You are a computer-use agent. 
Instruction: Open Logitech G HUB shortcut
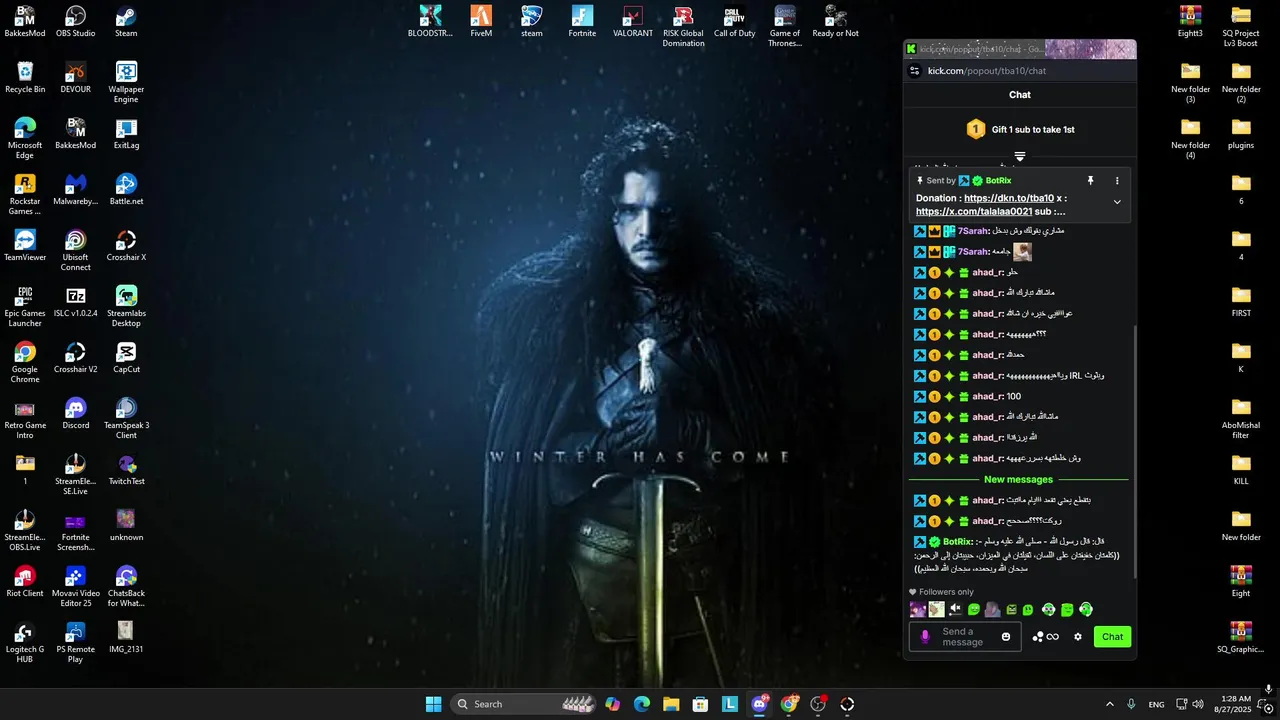point(25,642)
